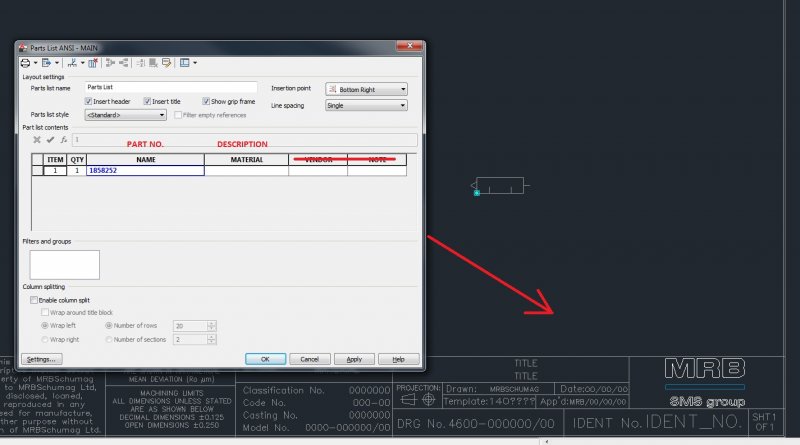Click the formula bar input field

tap(245, 139)
